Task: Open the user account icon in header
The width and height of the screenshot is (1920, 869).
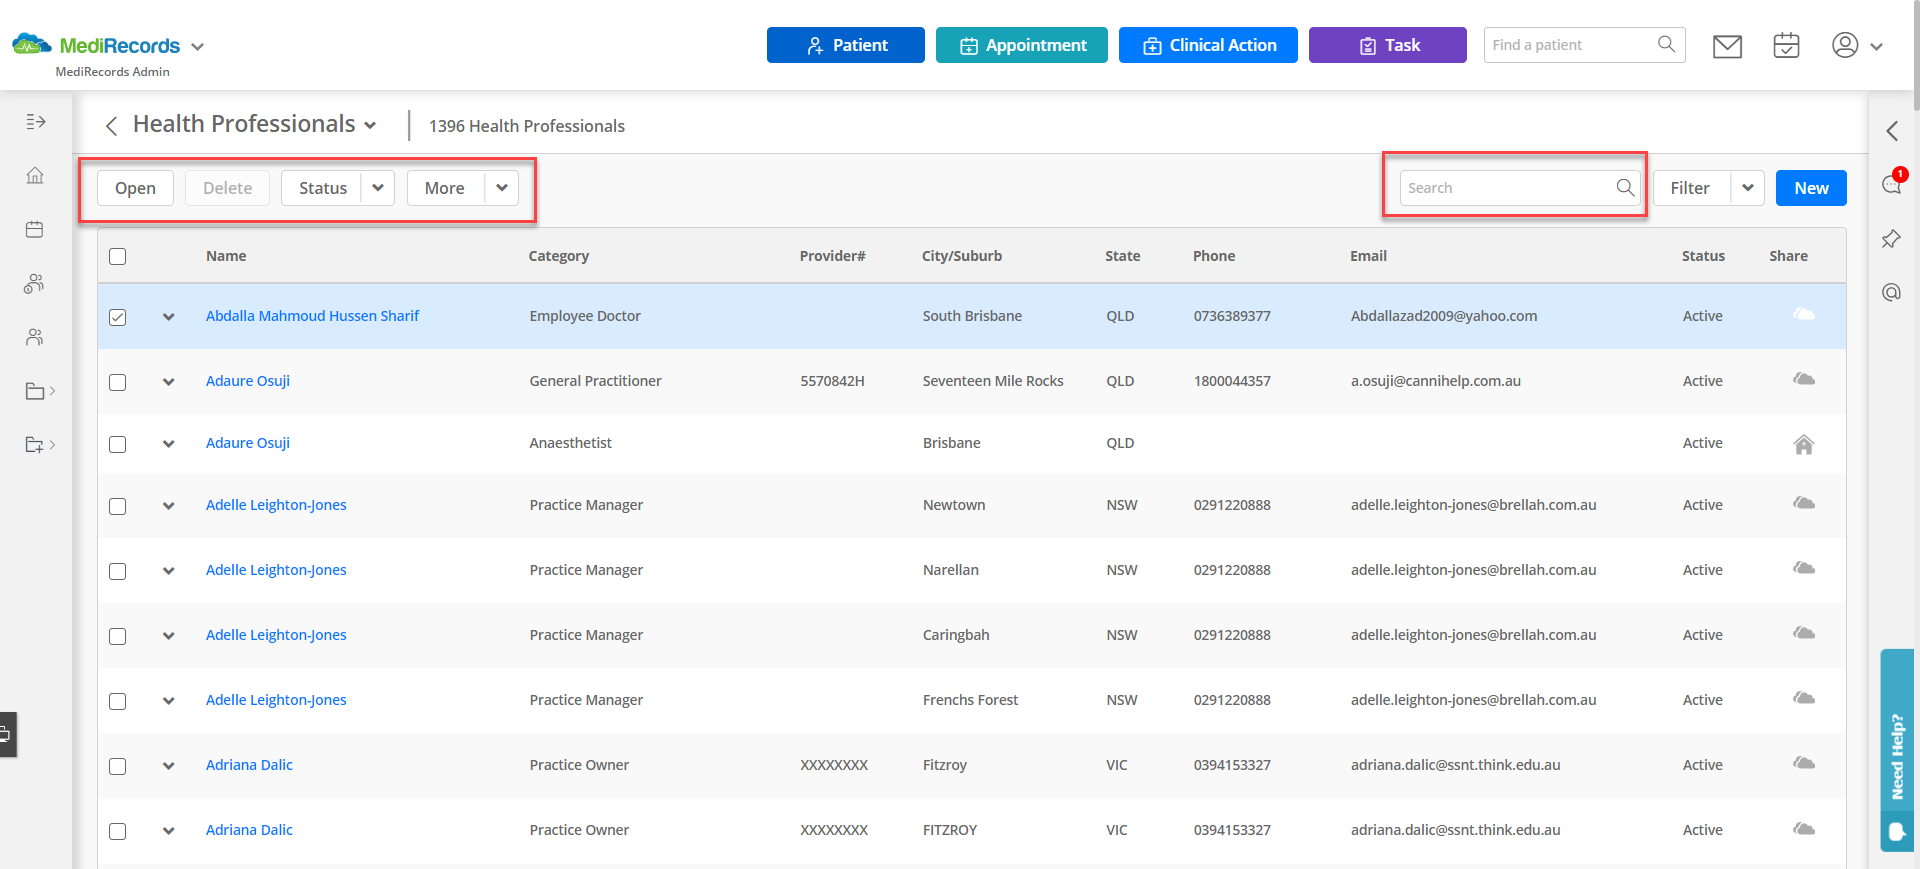Action: [x=1845, y=45]
